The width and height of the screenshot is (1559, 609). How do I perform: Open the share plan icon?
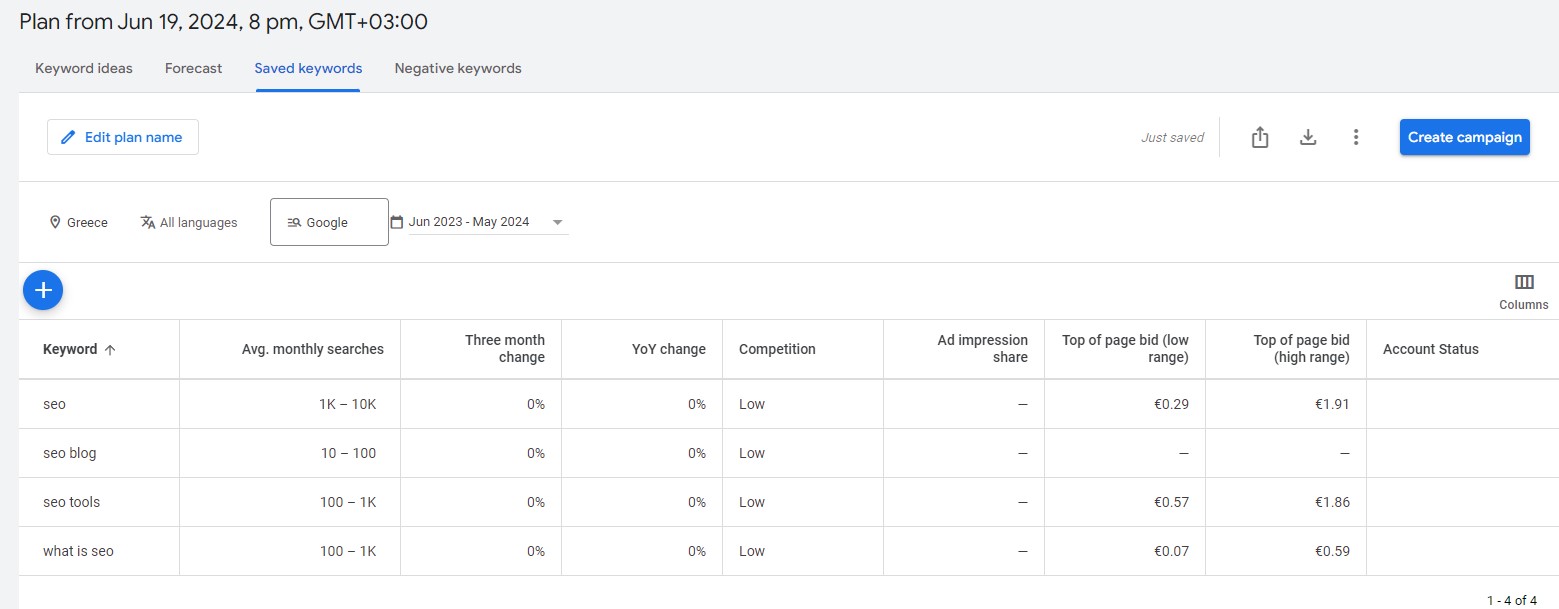tap(1260, 138)
